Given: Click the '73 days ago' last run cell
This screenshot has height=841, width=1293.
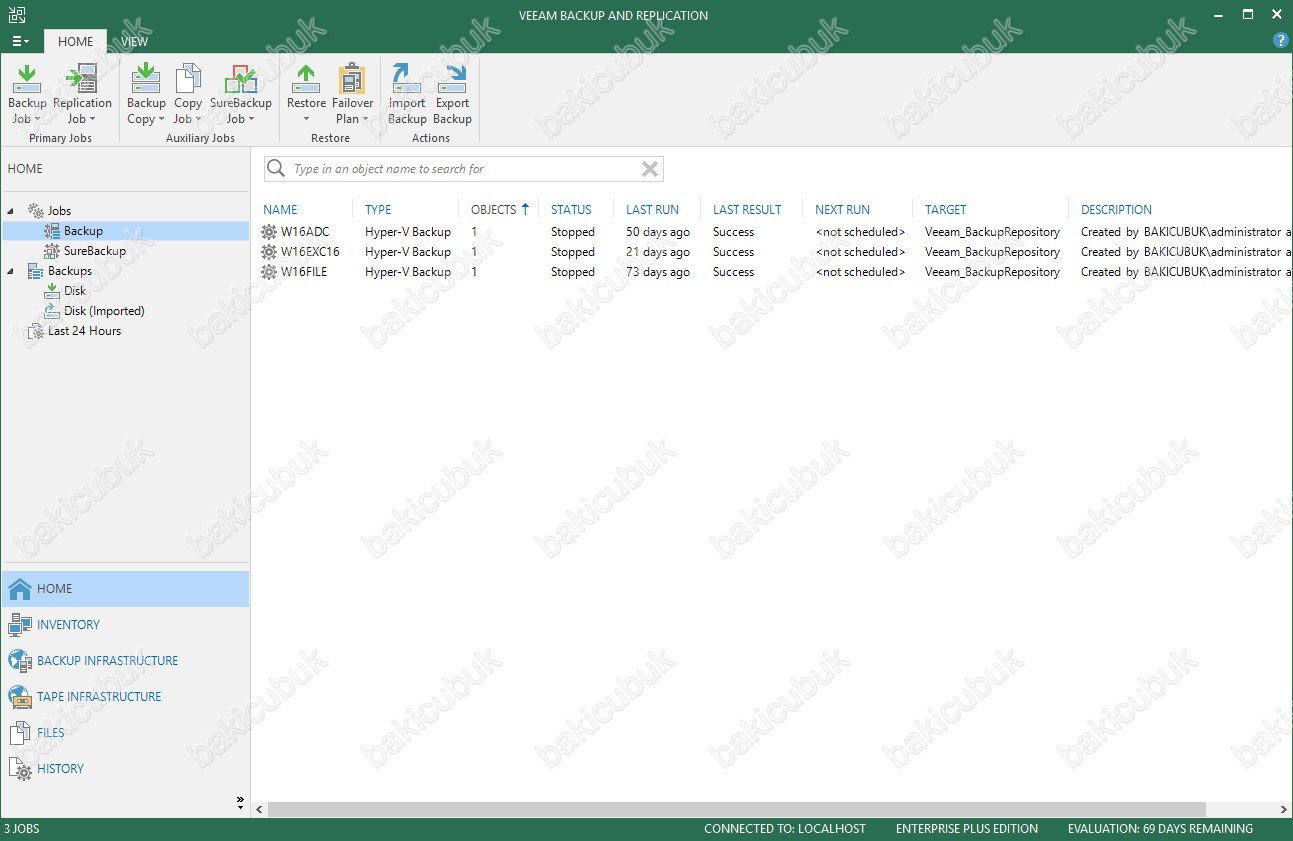Looking at the screenshot, I should point(658,272).
